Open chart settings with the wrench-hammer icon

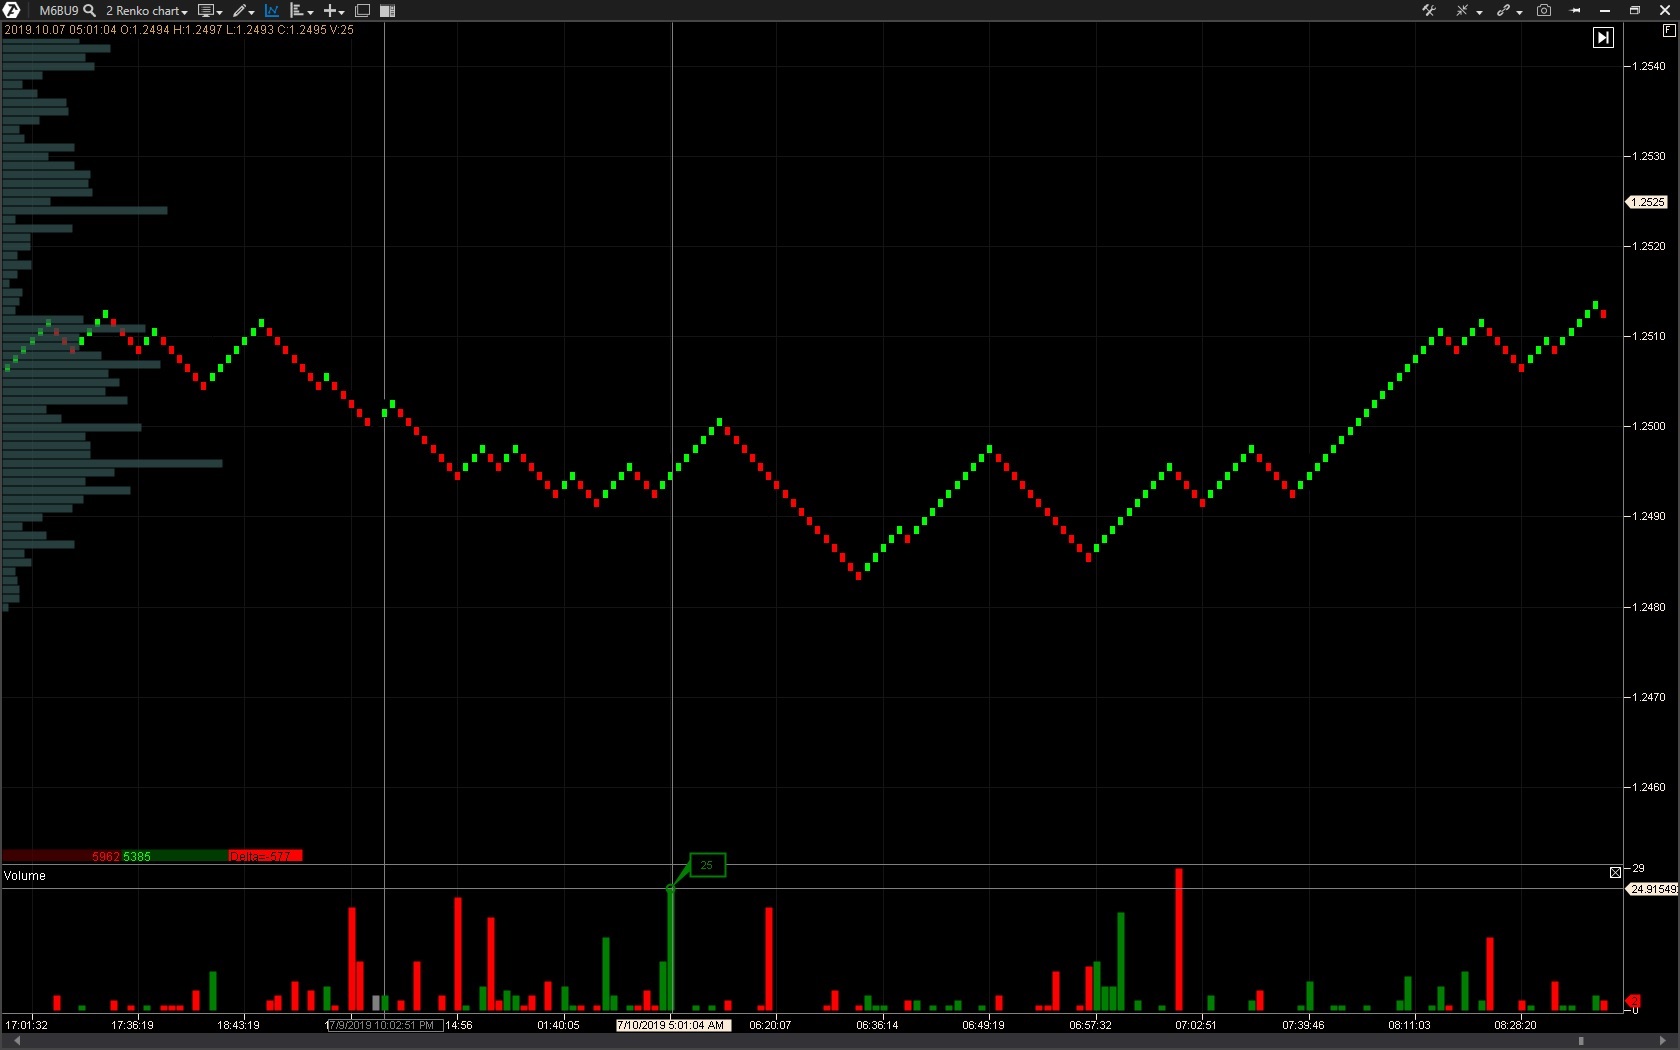pyautogui.click(x=1429, y=11)
